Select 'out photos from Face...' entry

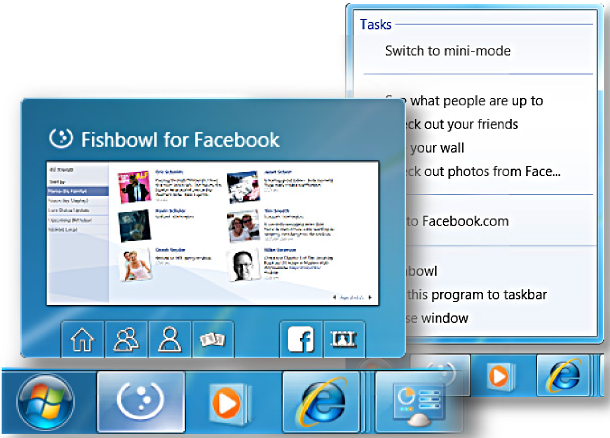[x=492, y=172]
